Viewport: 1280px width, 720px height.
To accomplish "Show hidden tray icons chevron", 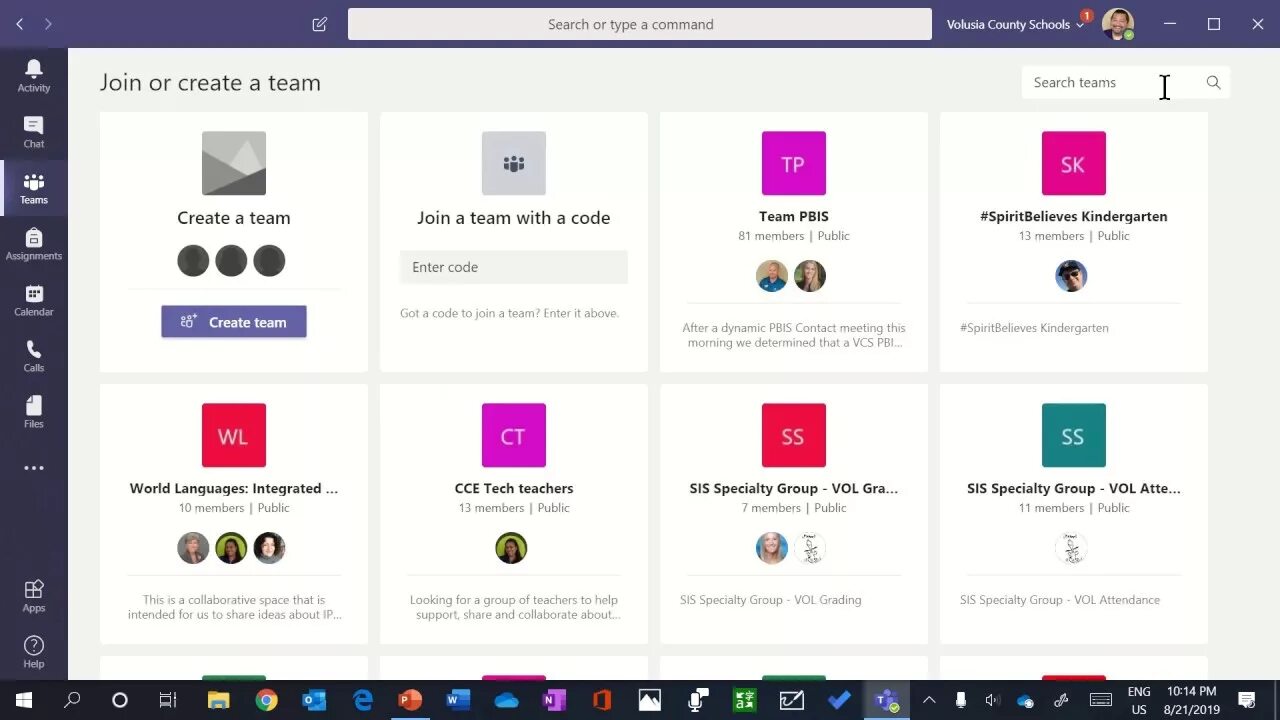I will [x=929, y=700].
